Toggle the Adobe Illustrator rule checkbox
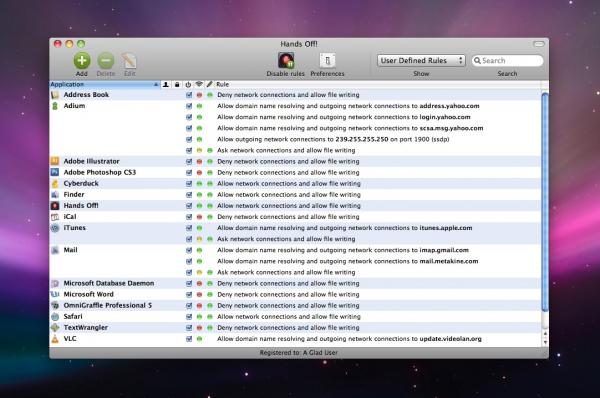 (189, 161)
